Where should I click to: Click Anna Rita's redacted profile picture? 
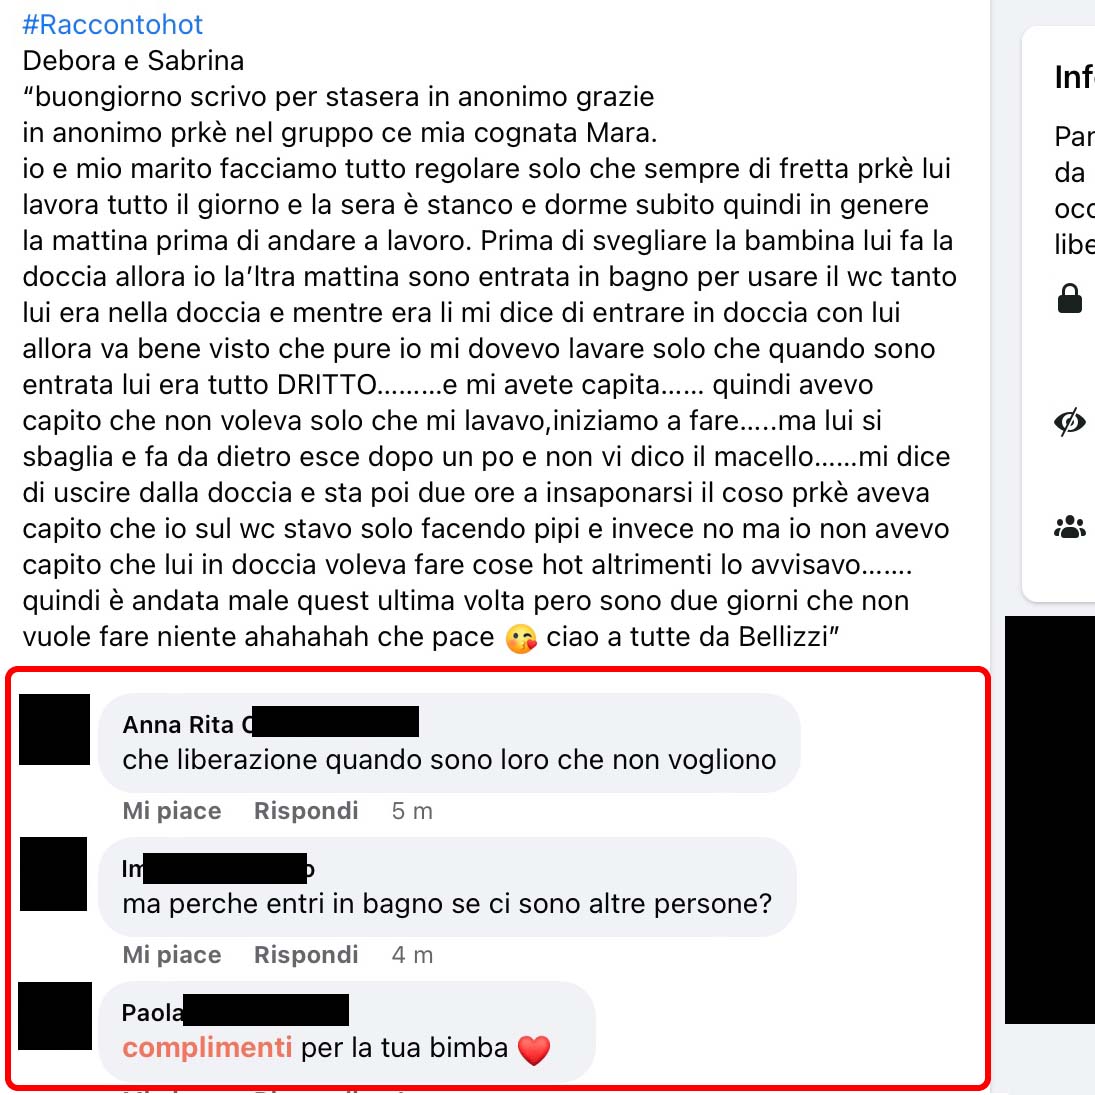[x=54, y=729]
